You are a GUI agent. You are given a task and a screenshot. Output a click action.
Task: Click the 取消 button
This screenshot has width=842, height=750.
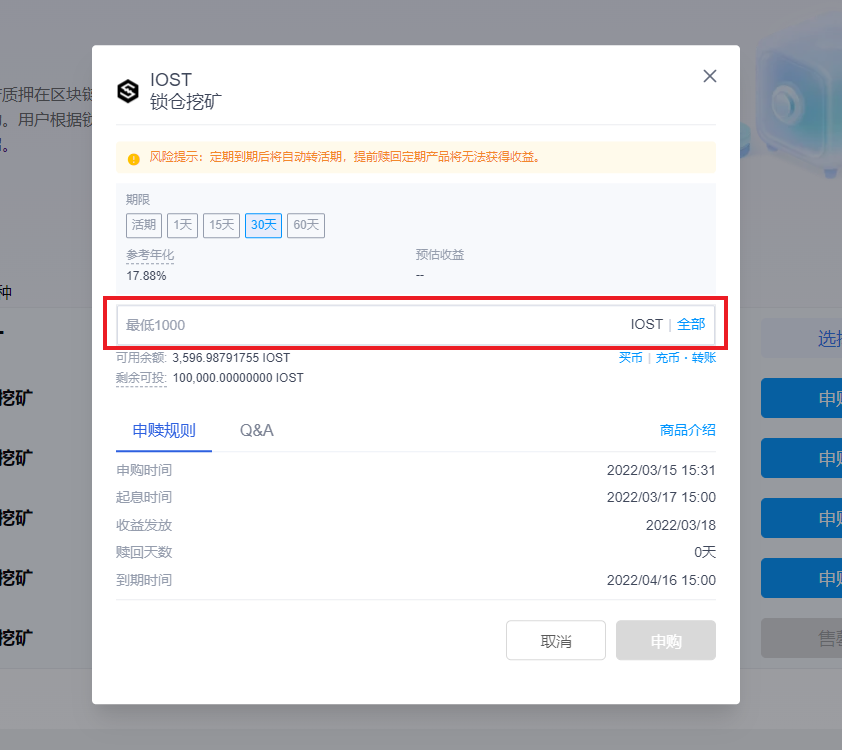pyautogui.click(x=556, y=640)
